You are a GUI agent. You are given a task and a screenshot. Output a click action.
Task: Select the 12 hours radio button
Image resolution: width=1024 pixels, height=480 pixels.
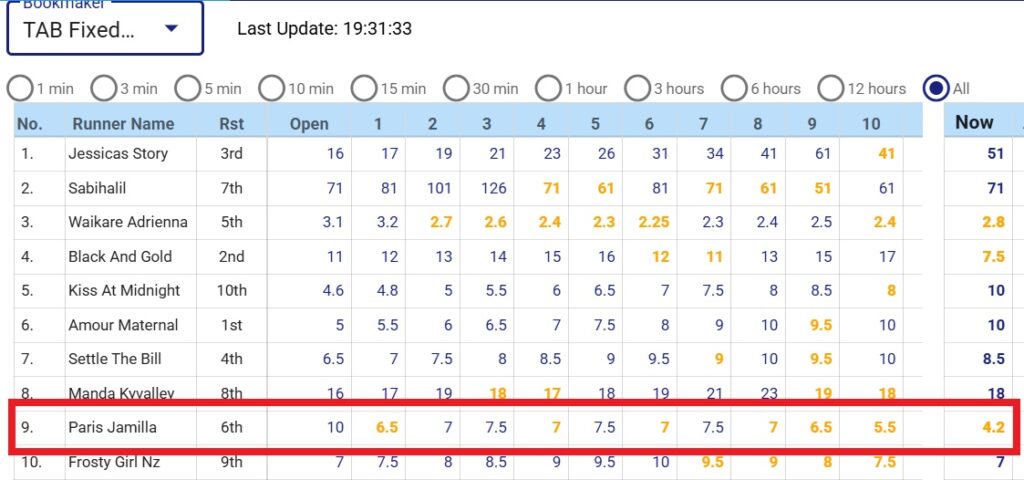click(x=832, y=88)
